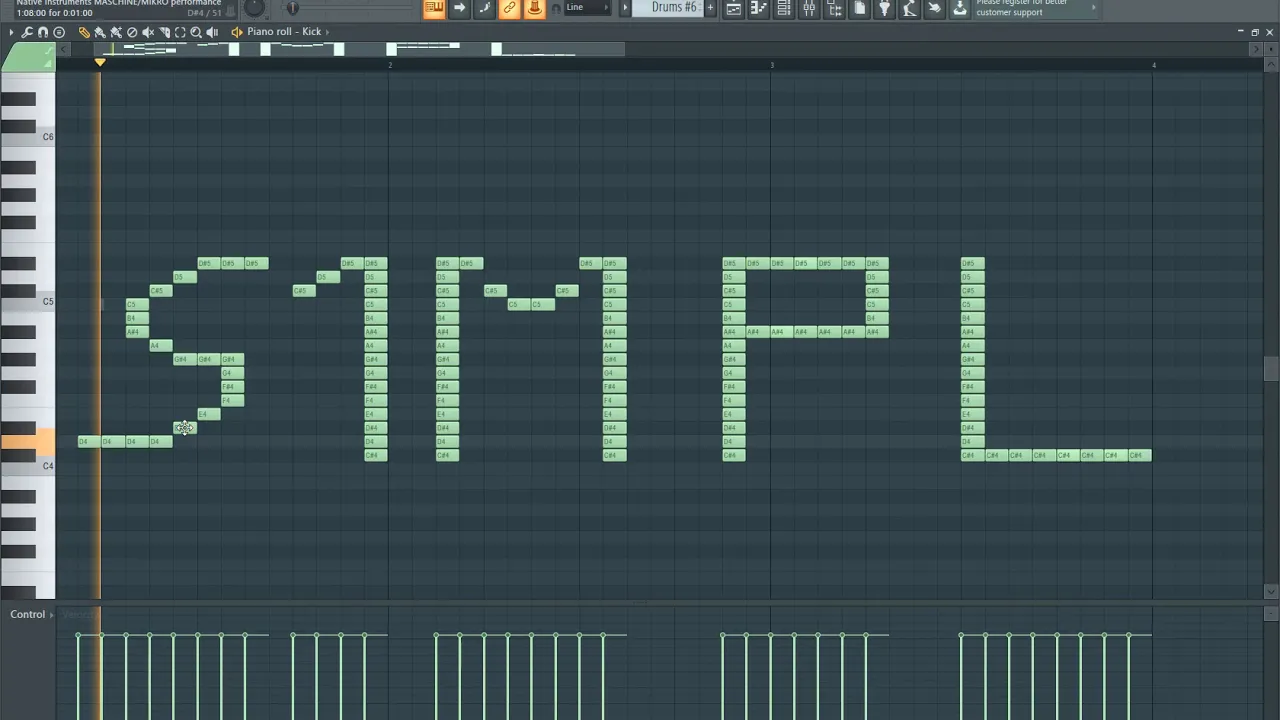Open the 'Line' snap dropdown
The height and width of the screenshot is (720, 1280).
587,7
